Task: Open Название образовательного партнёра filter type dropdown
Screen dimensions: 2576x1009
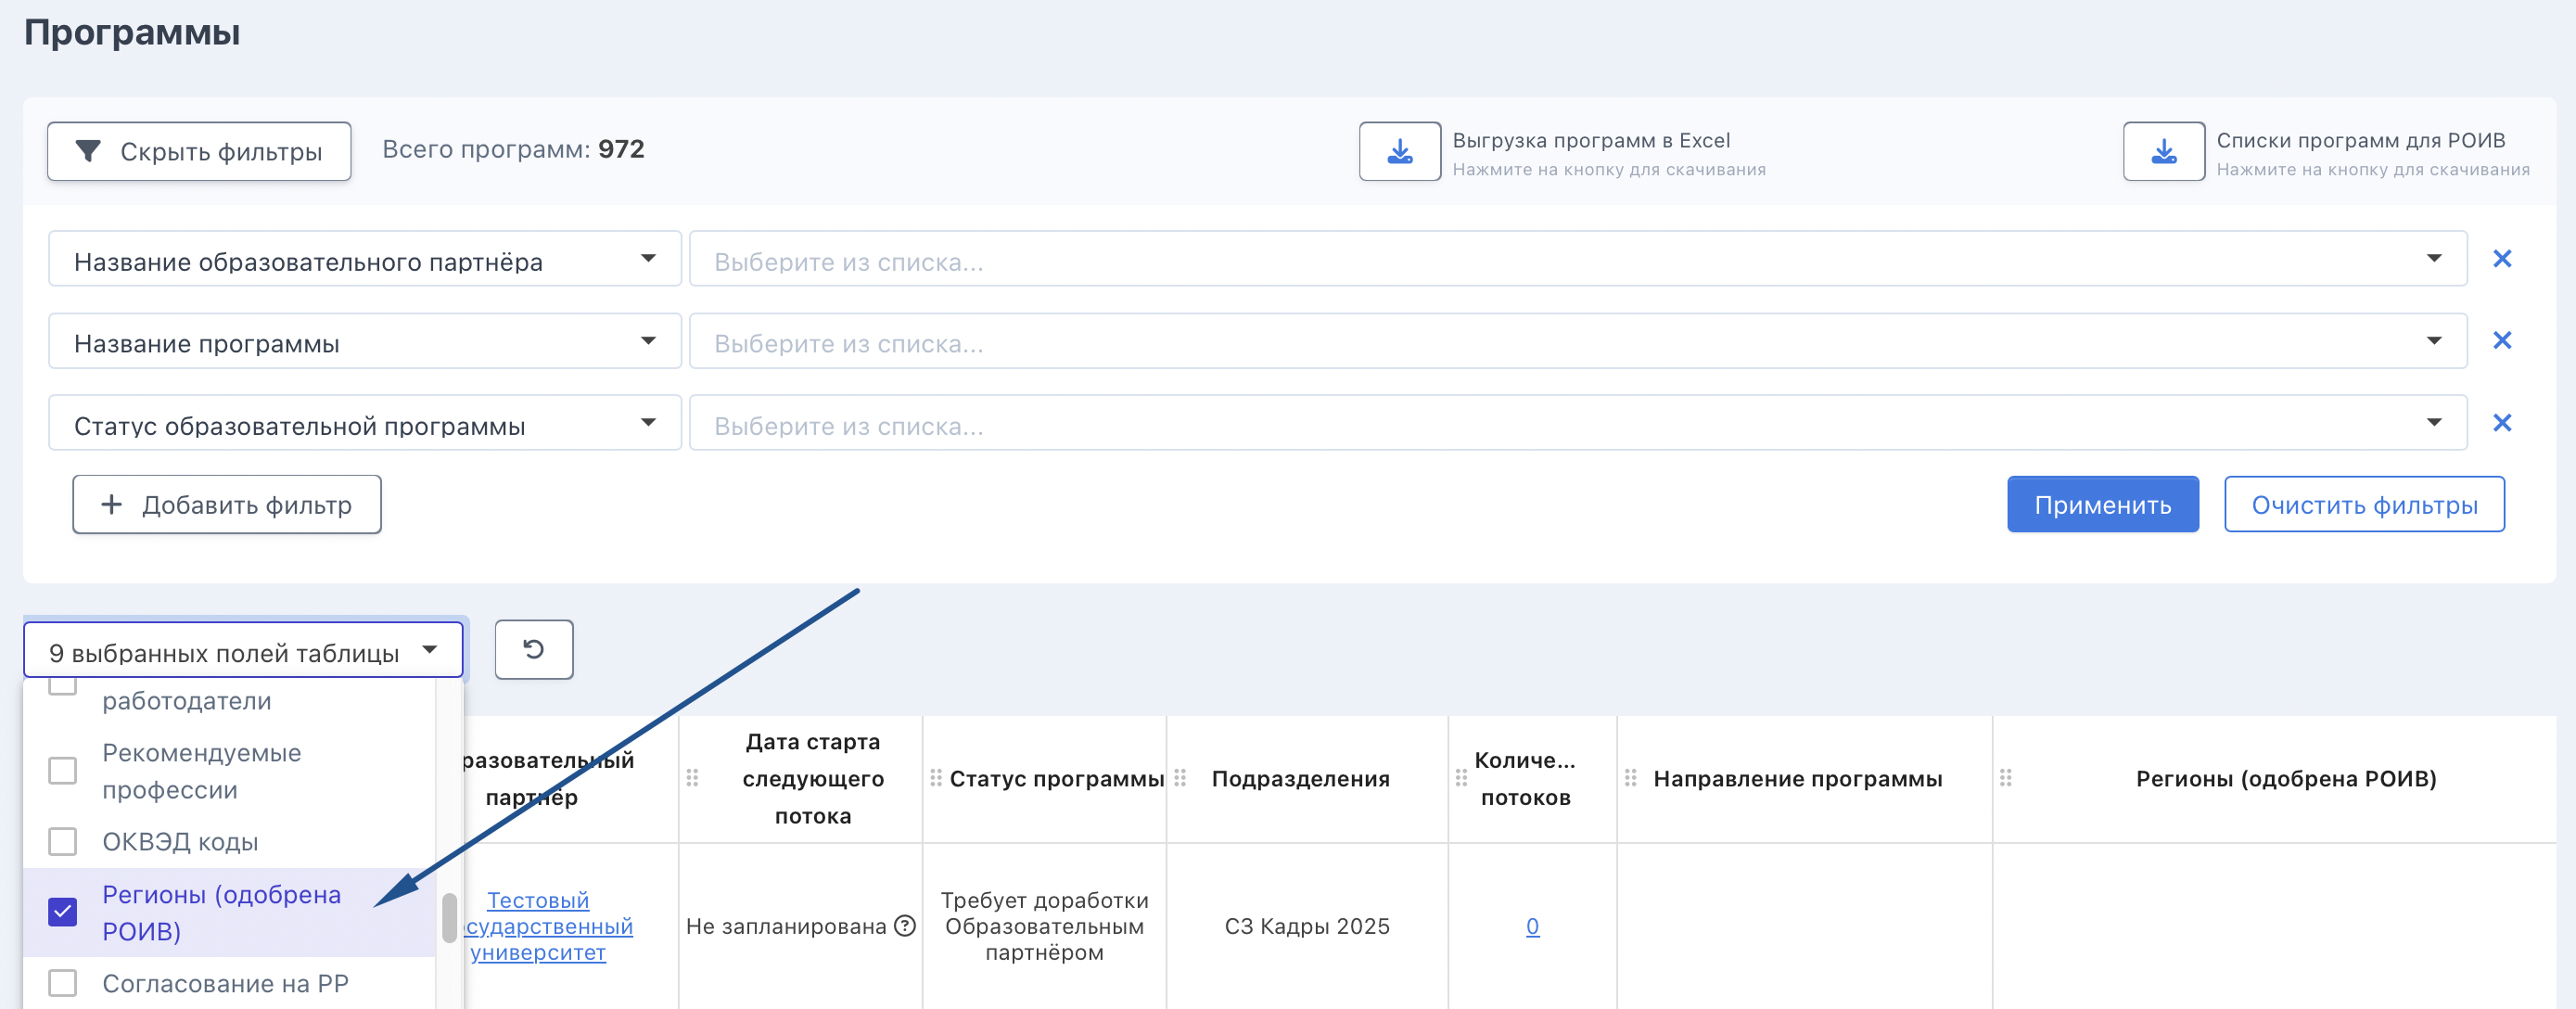Action: 365,259
